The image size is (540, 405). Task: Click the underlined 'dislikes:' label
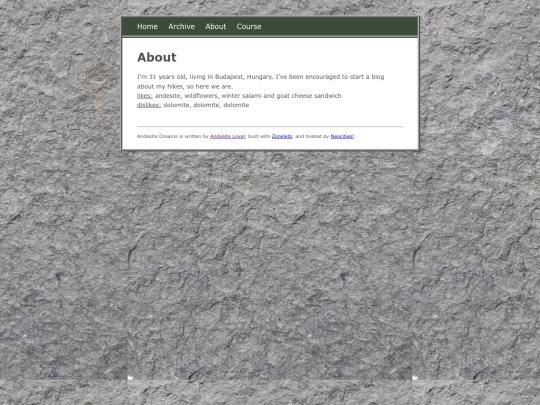point(149,105)
